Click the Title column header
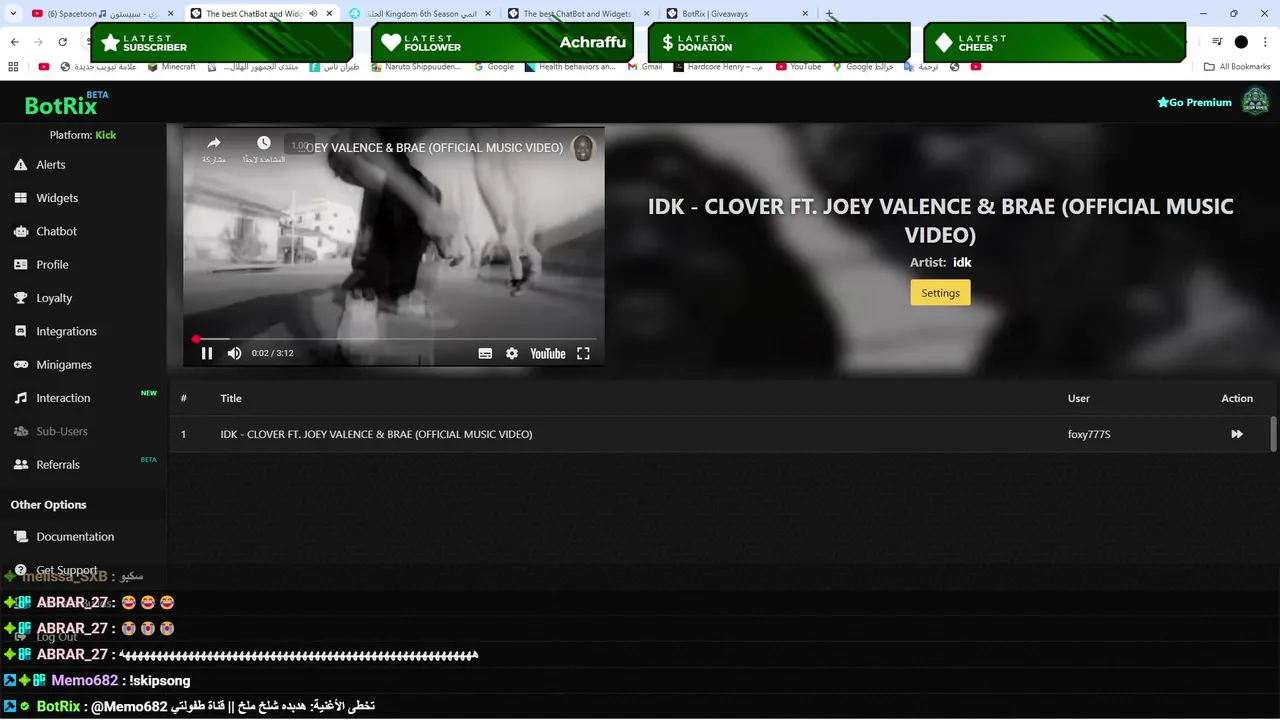This screenshot has height=720, width=1280. pyautogui.click(x=231, y=398)
